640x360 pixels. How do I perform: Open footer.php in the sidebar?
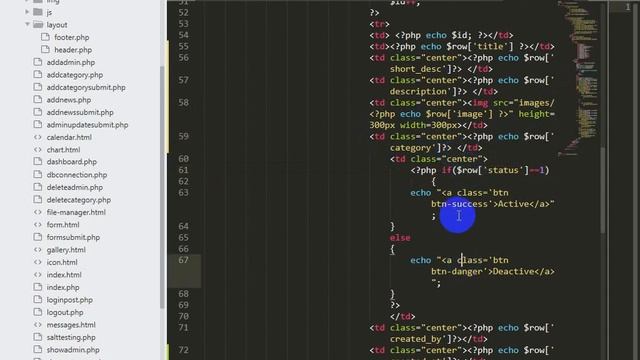click(71, 38)
